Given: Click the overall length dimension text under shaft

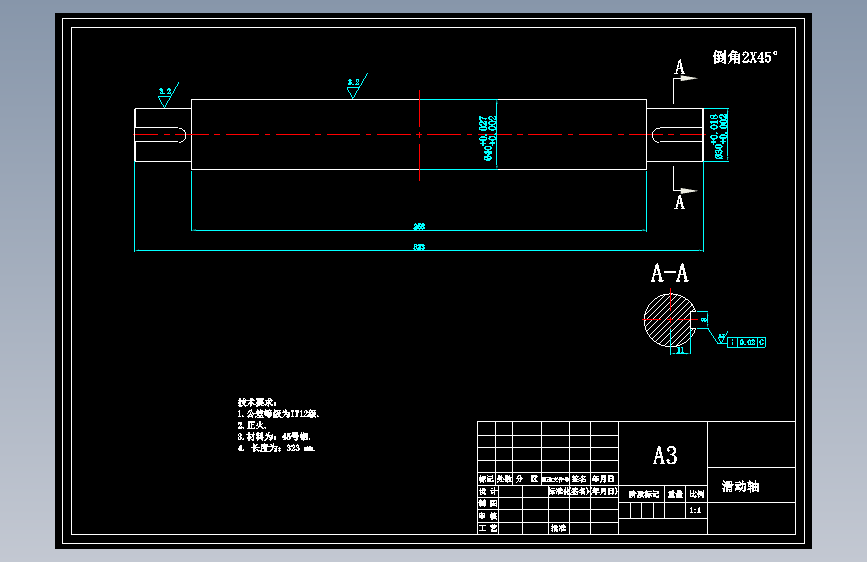Looking at the screenshot, I should click(419, 247).
